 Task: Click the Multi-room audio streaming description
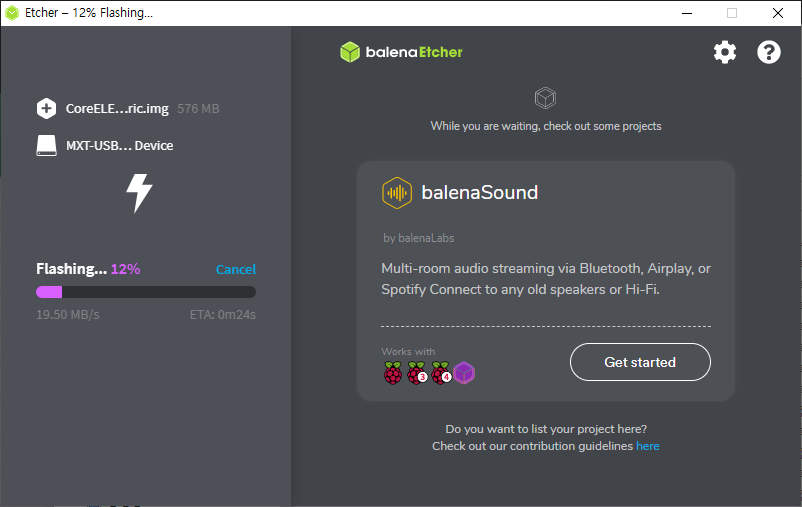(546, 279)
